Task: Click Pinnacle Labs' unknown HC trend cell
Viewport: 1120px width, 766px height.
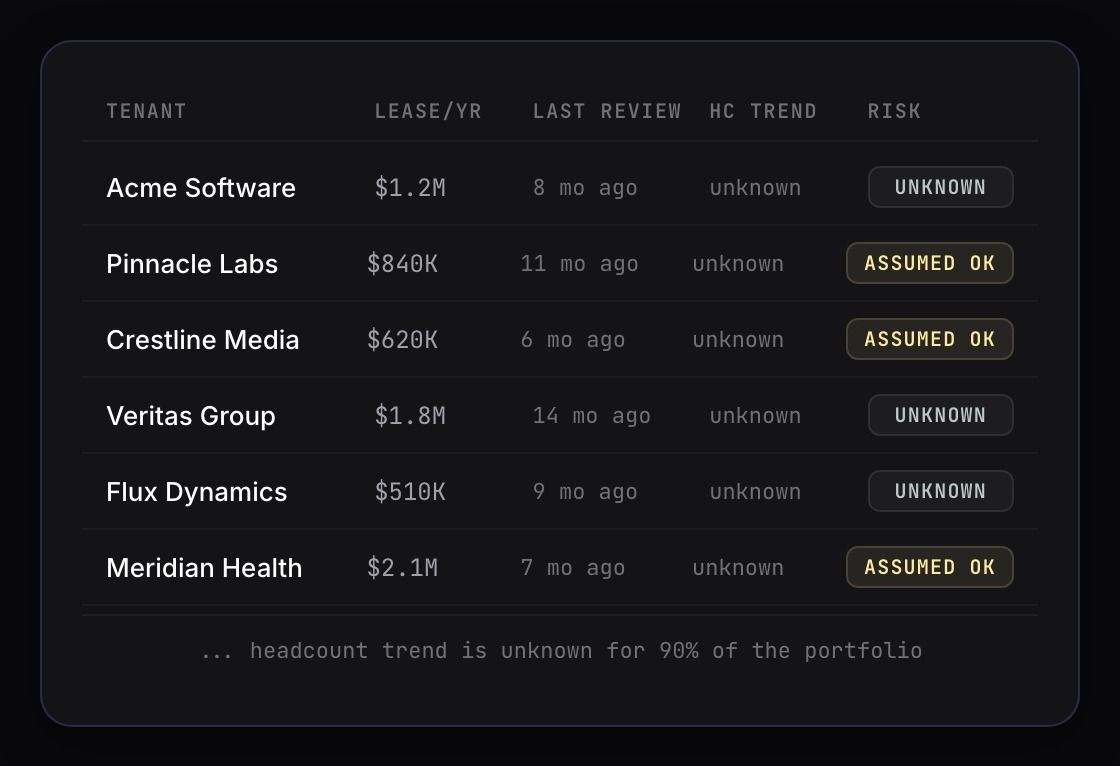Action: pos(738,264)
